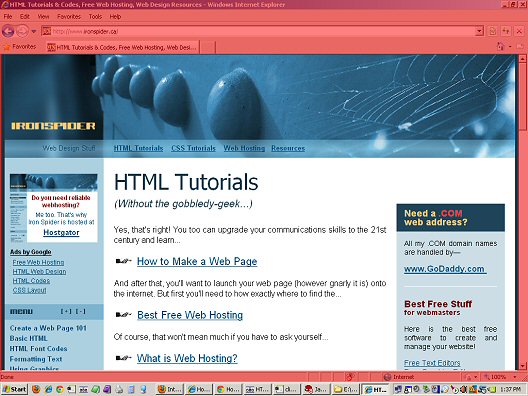Switch to the 'E:\...' folder taskbar button
Viewport: 528px width, 396px height.
(345, 390)
